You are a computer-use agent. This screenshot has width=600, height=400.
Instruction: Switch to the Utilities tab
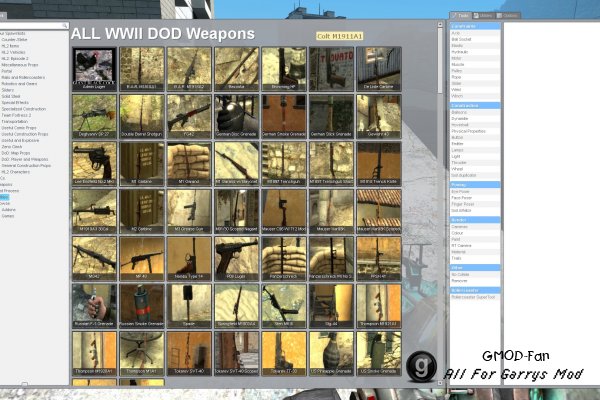pyautogui.click(x=483, y=16)
